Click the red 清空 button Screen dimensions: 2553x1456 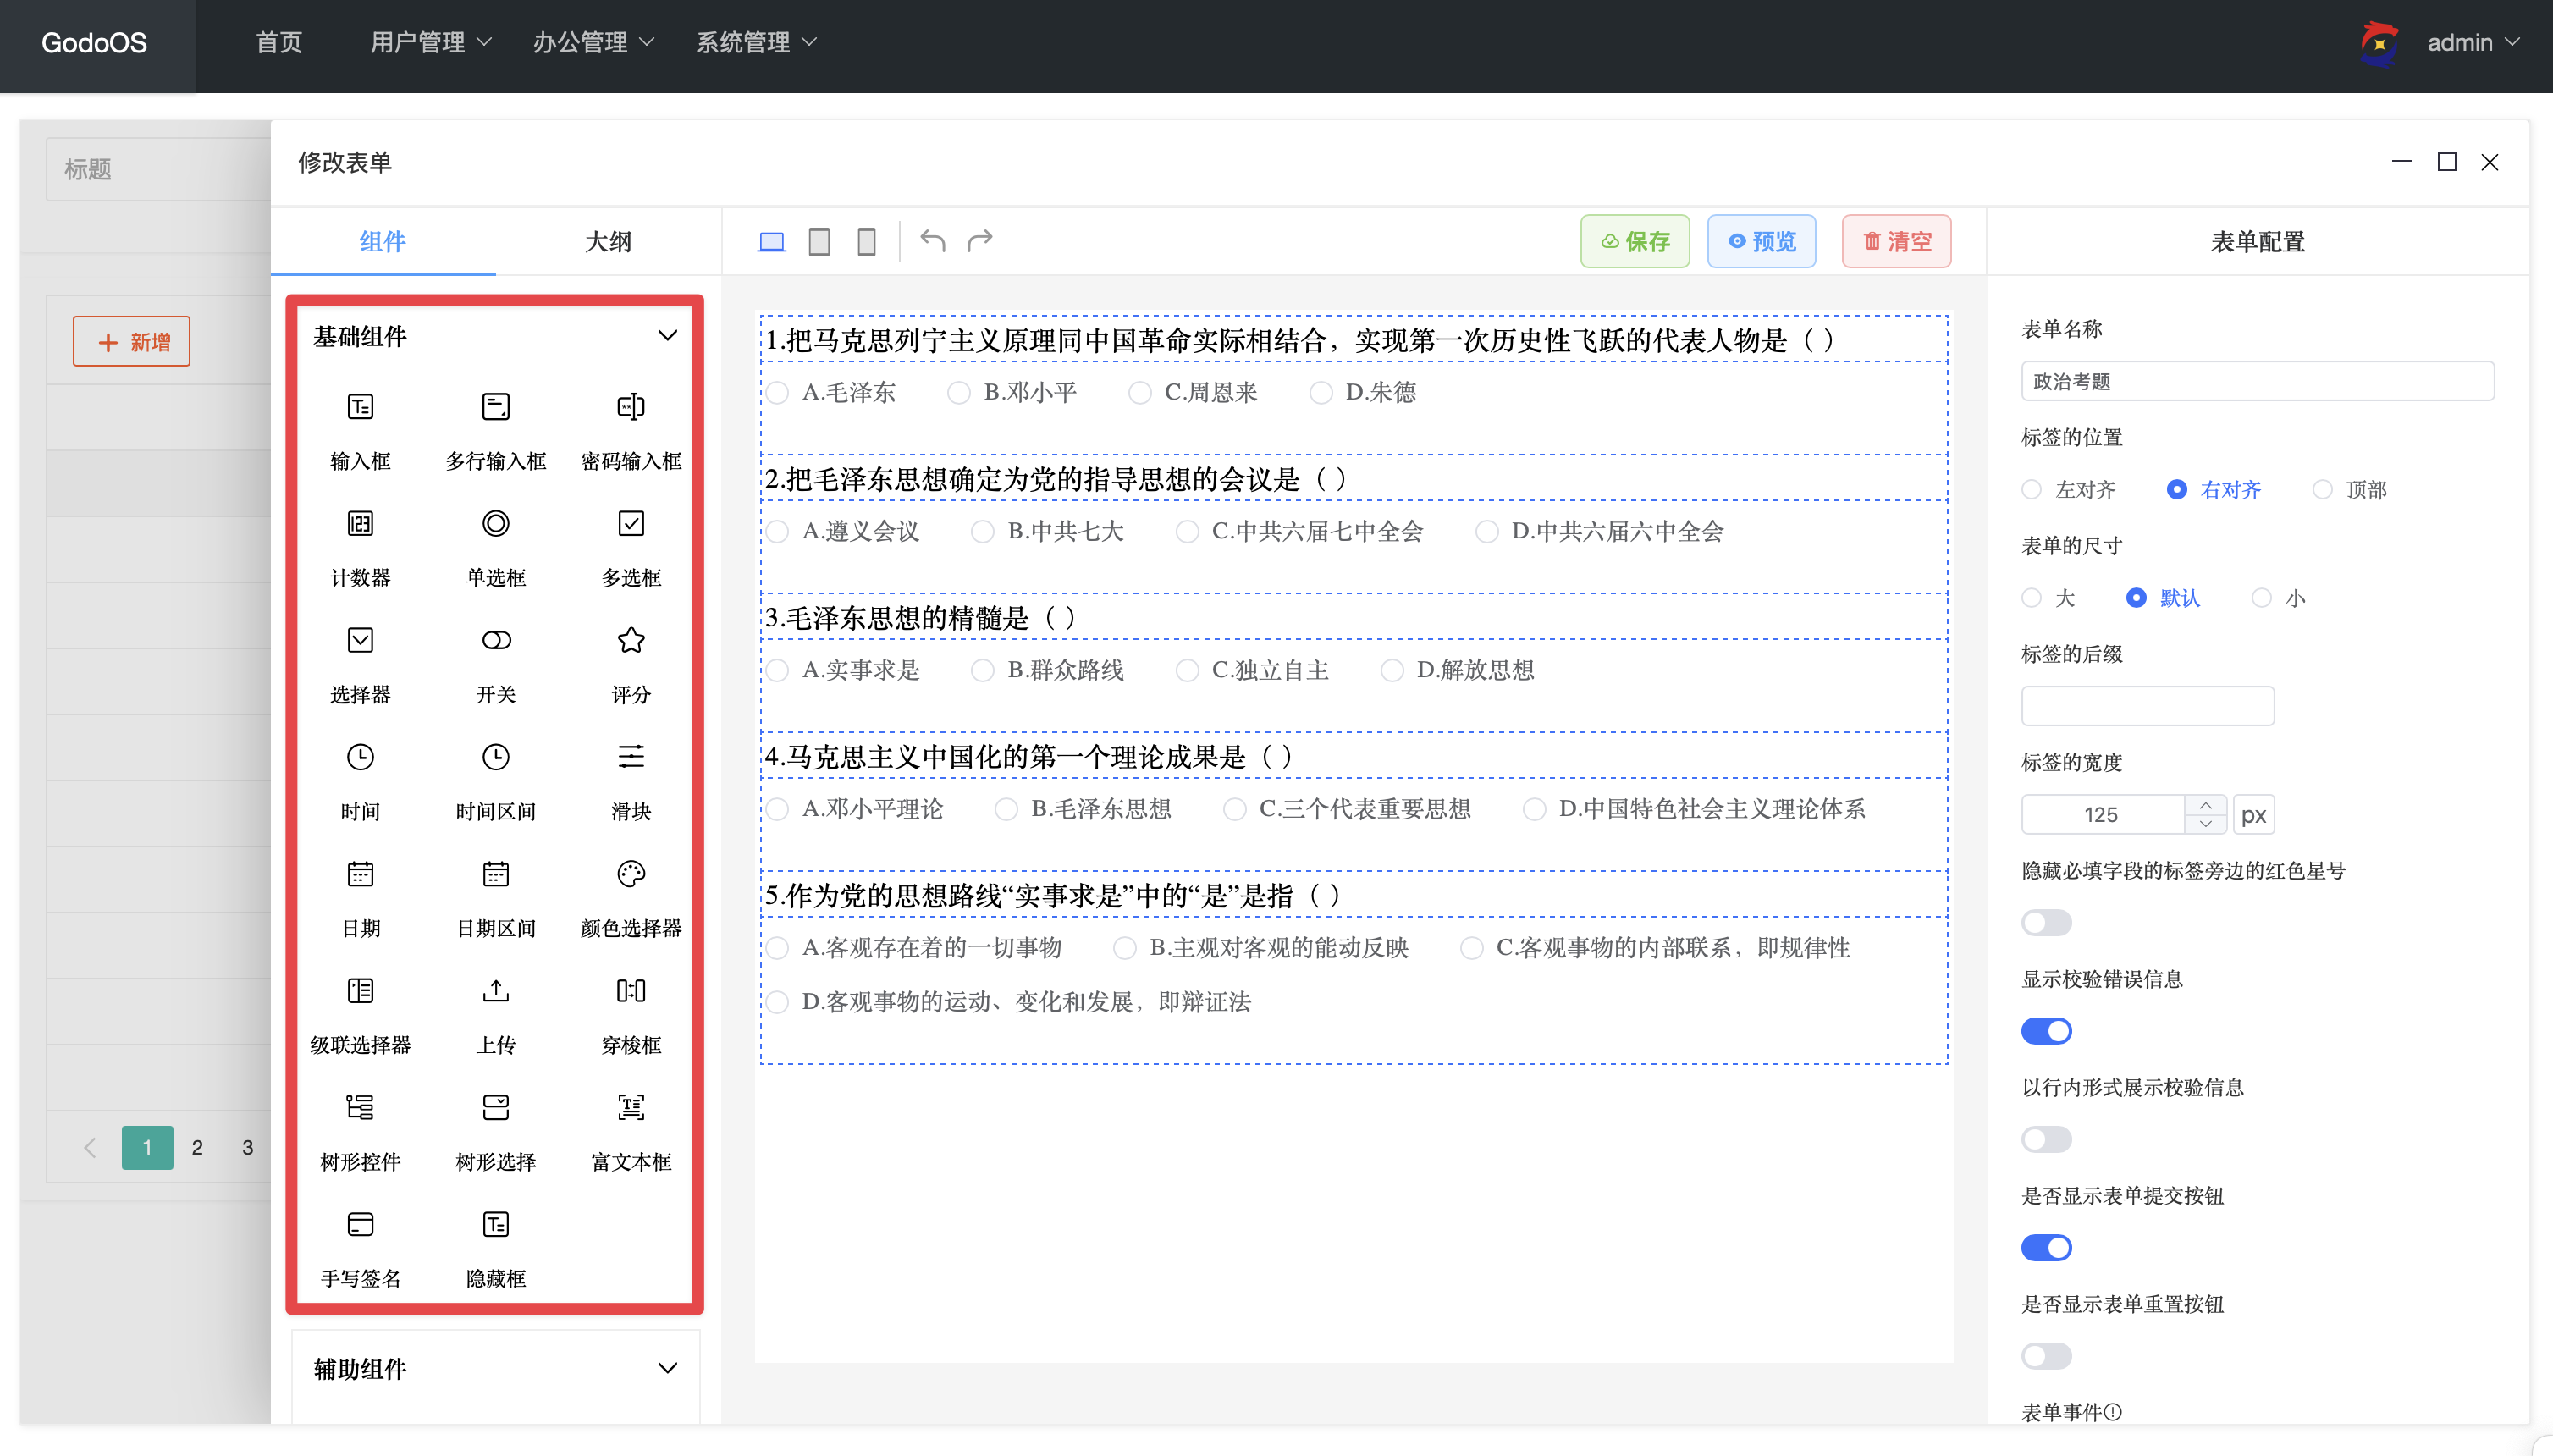(1896, 241)
